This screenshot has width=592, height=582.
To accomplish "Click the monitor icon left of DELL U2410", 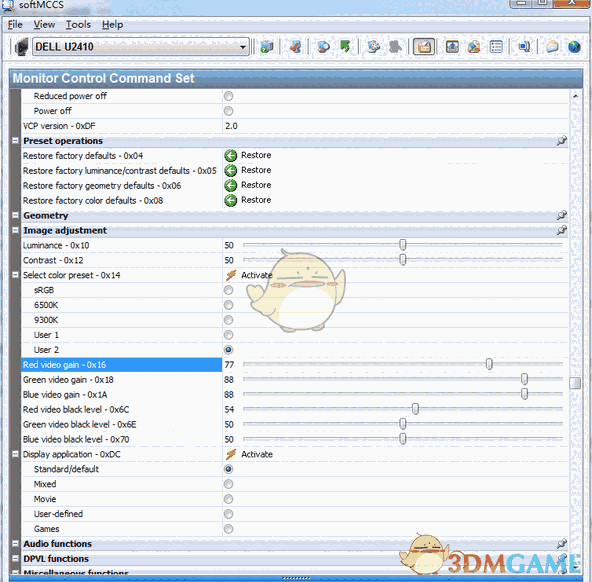I will point(21,47).
